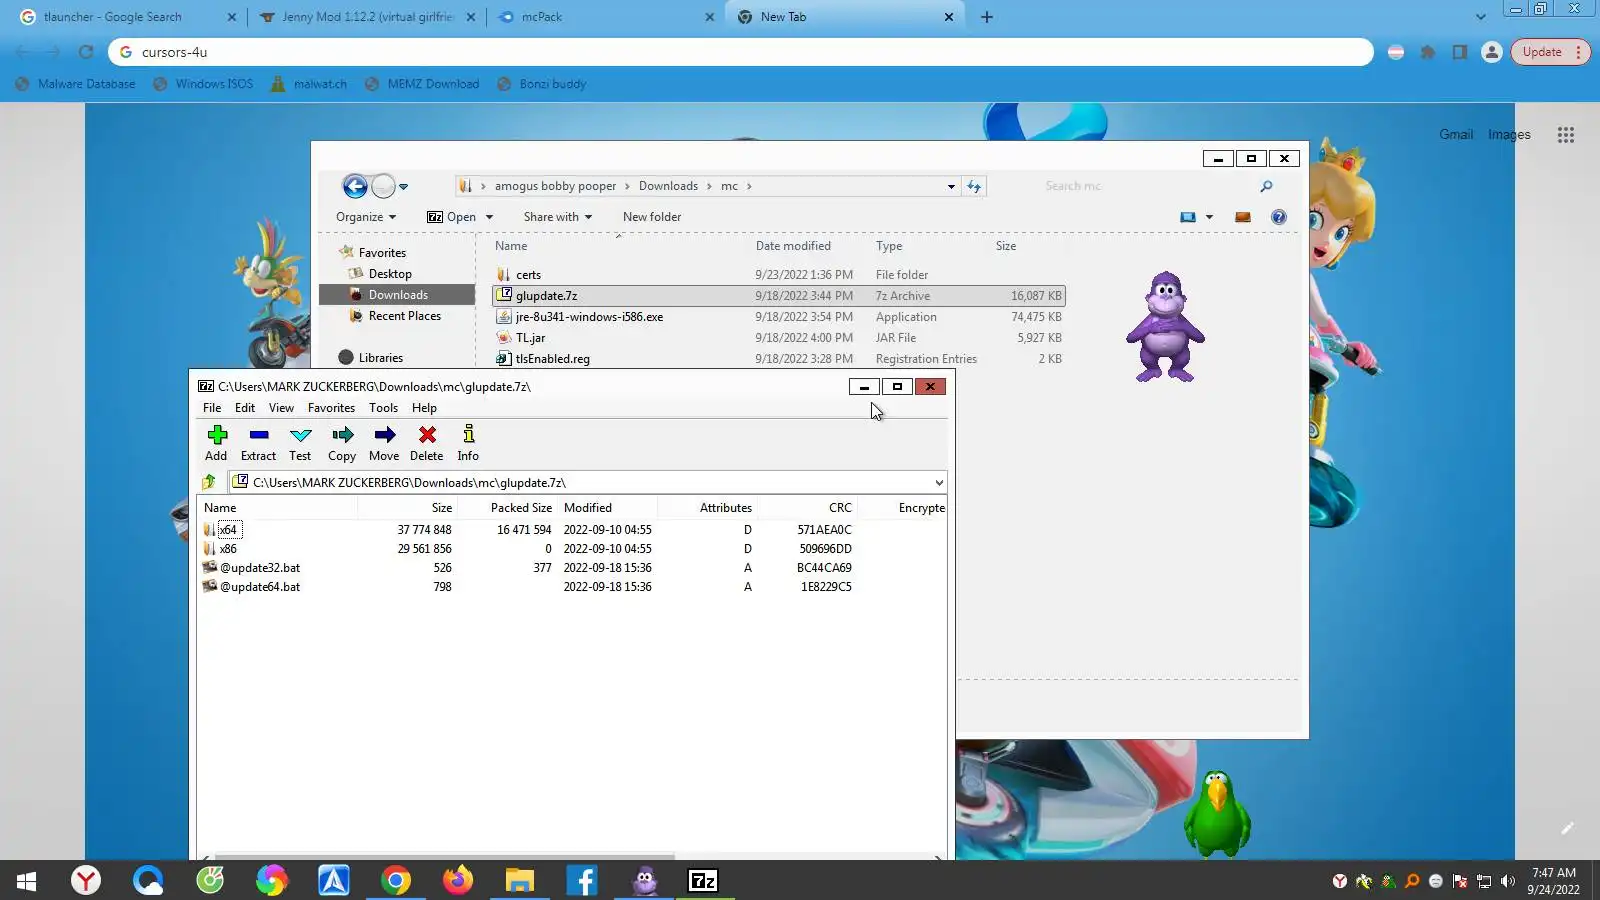Click the BonziBuddy taskbar icon
Viewport: 1600px width, 900px height.
644,880
